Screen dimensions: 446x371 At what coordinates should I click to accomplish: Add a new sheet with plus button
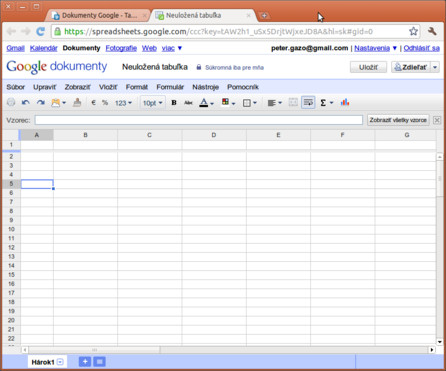[x=85, y=362]
